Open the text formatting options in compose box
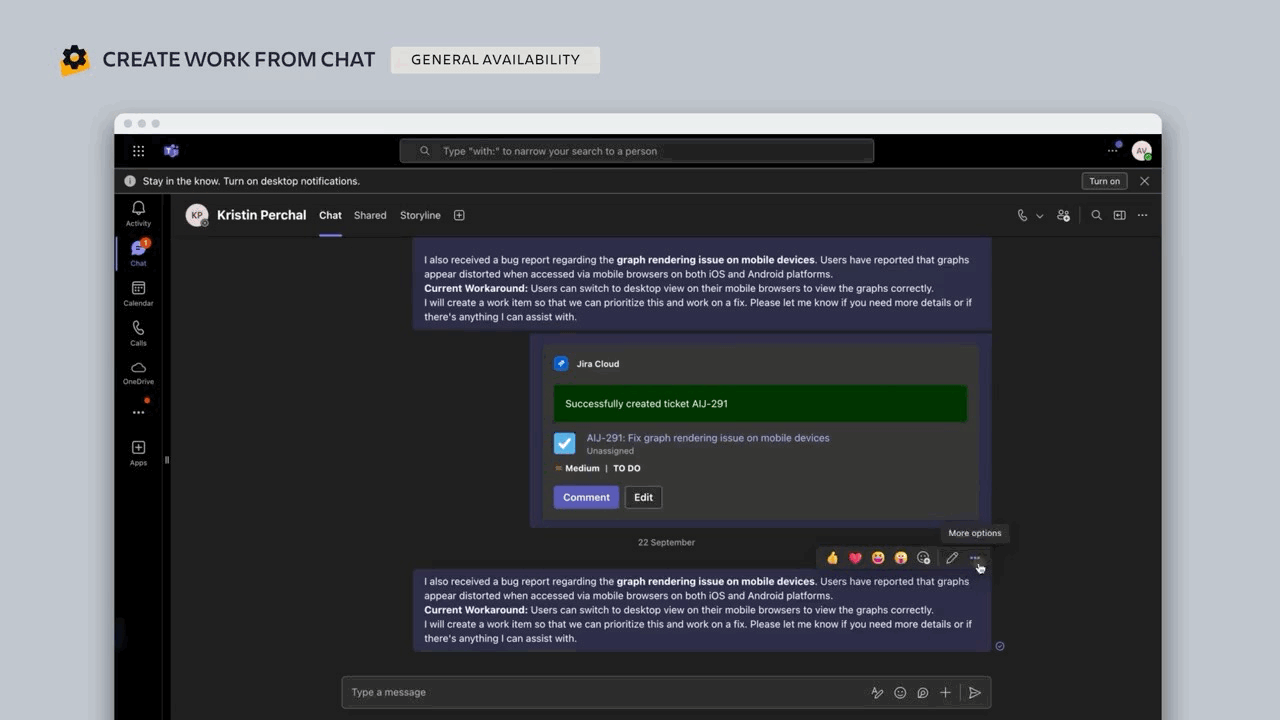 coord(877,692)
